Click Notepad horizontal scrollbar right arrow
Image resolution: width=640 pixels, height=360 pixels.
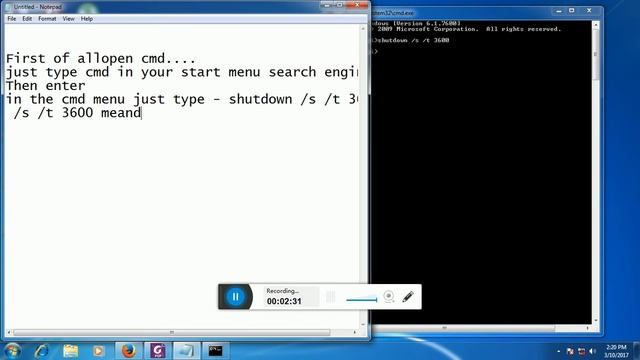[x=354, y=332]
